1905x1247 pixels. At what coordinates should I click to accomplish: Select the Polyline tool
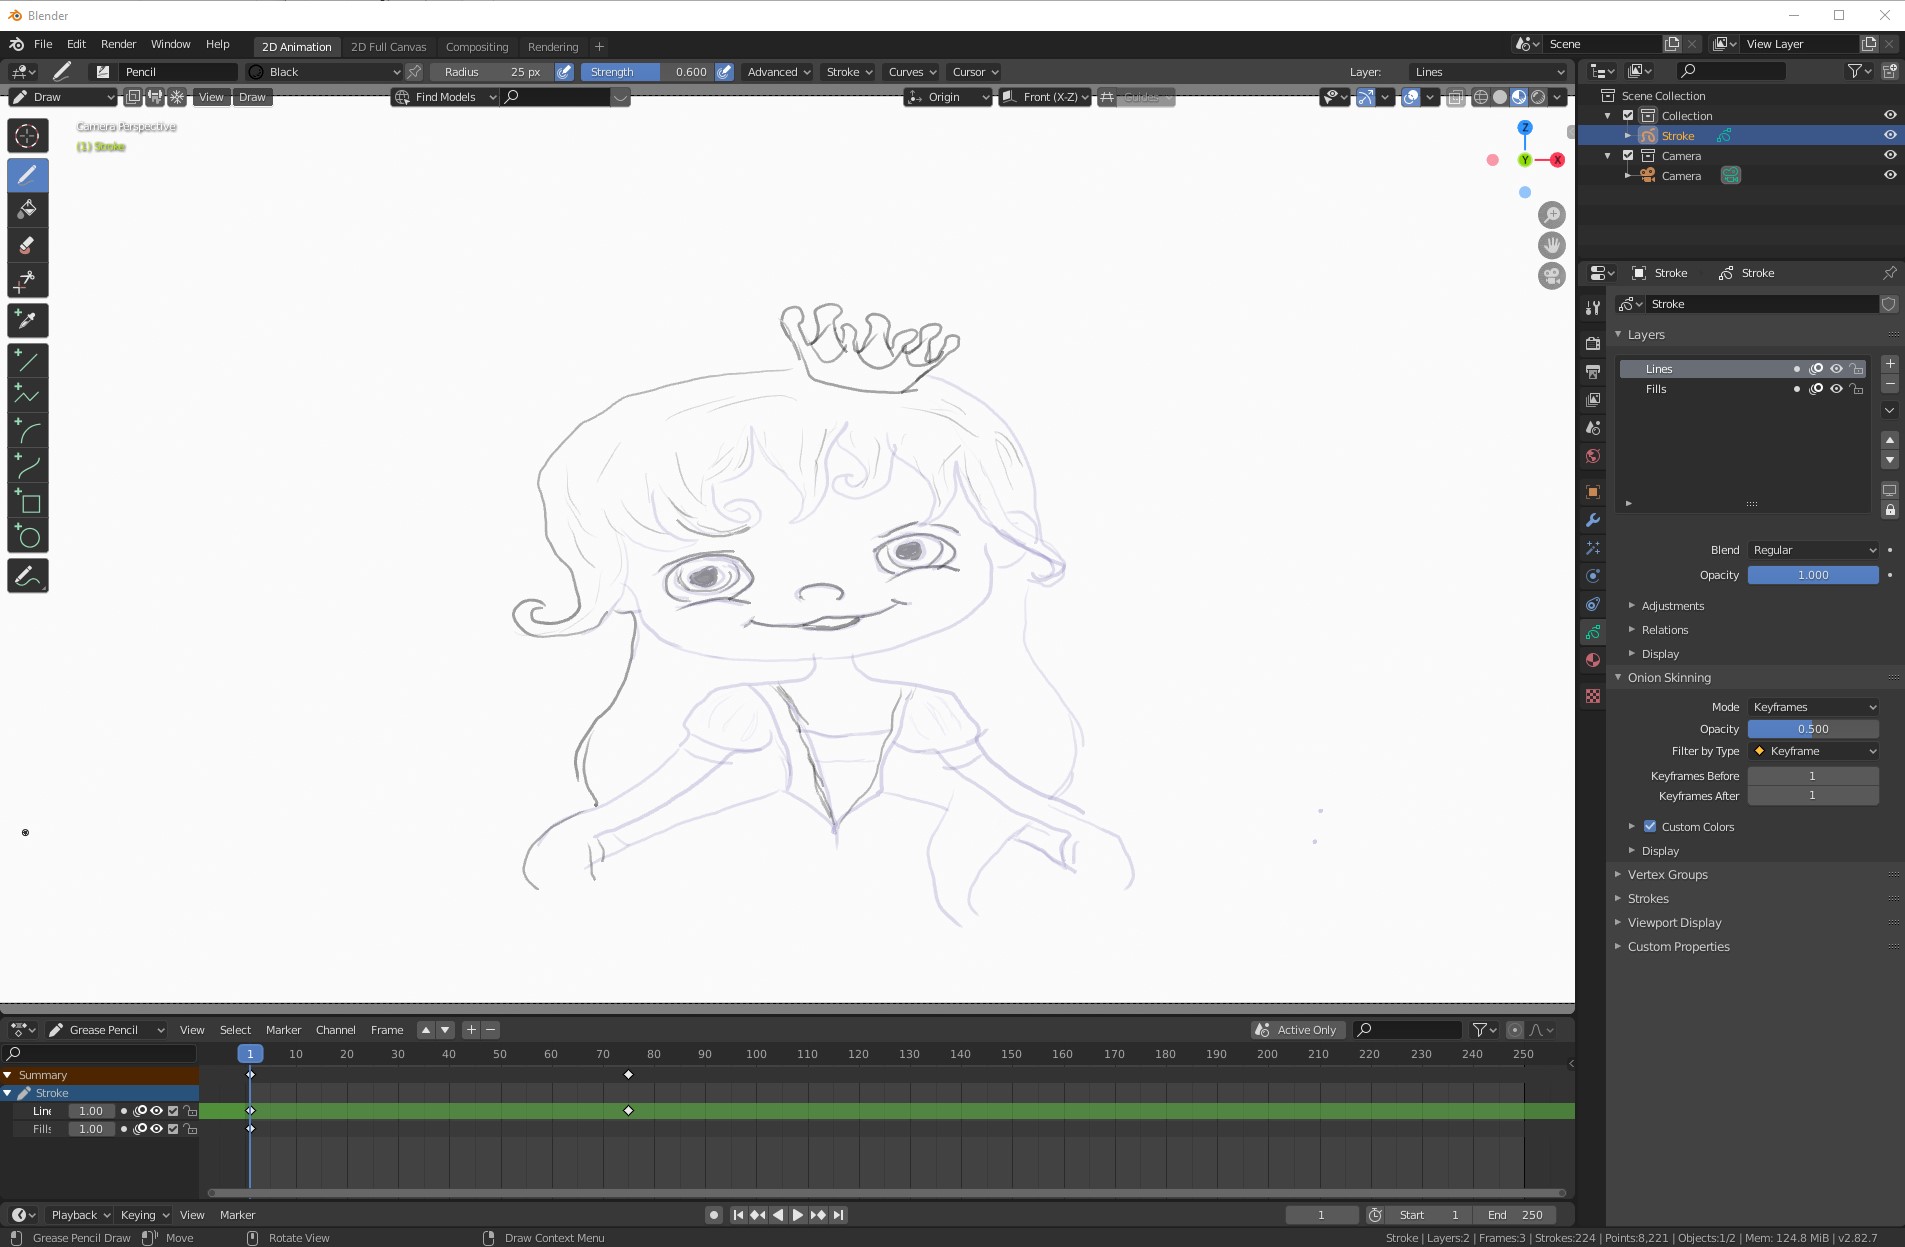pyautogui.click(x=28, y=396)
